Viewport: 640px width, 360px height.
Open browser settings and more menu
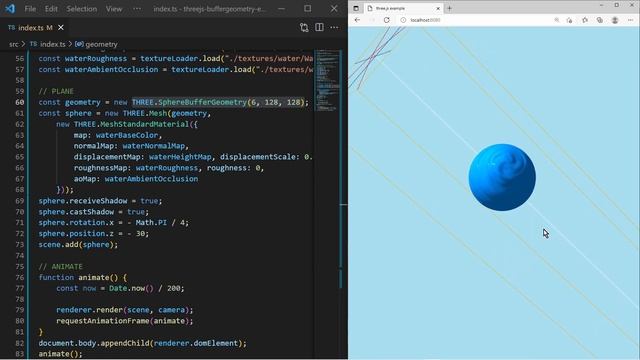pos(630,20)
